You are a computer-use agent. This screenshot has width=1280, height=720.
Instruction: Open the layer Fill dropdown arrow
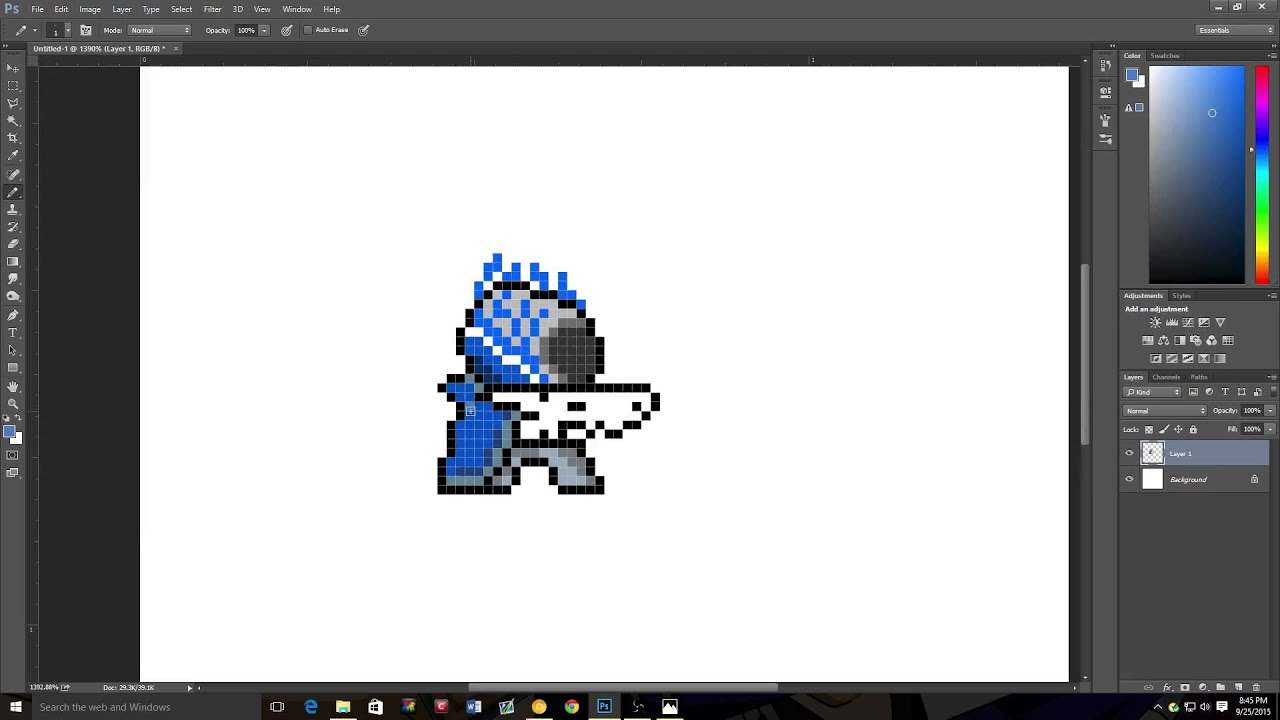click(x=1270, y=430)
